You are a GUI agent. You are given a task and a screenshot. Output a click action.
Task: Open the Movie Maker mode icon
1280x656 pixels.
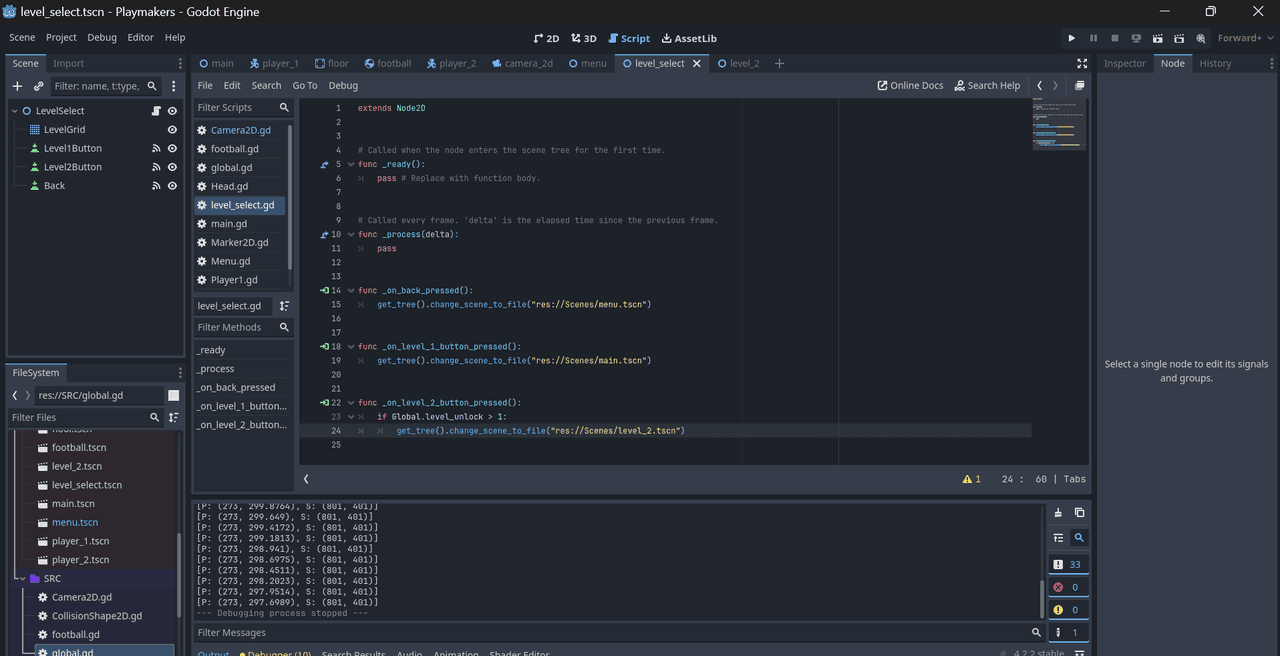pyautogui.click(x=1201, y=38)
